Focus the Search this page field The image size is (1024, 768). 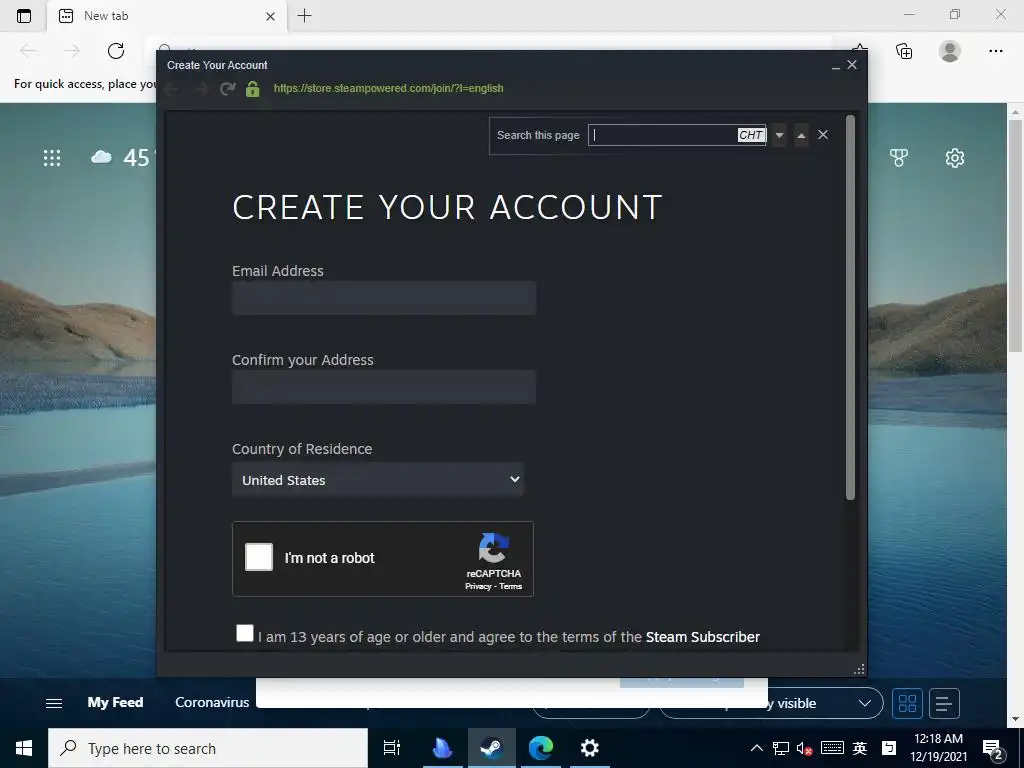(677, 135)
